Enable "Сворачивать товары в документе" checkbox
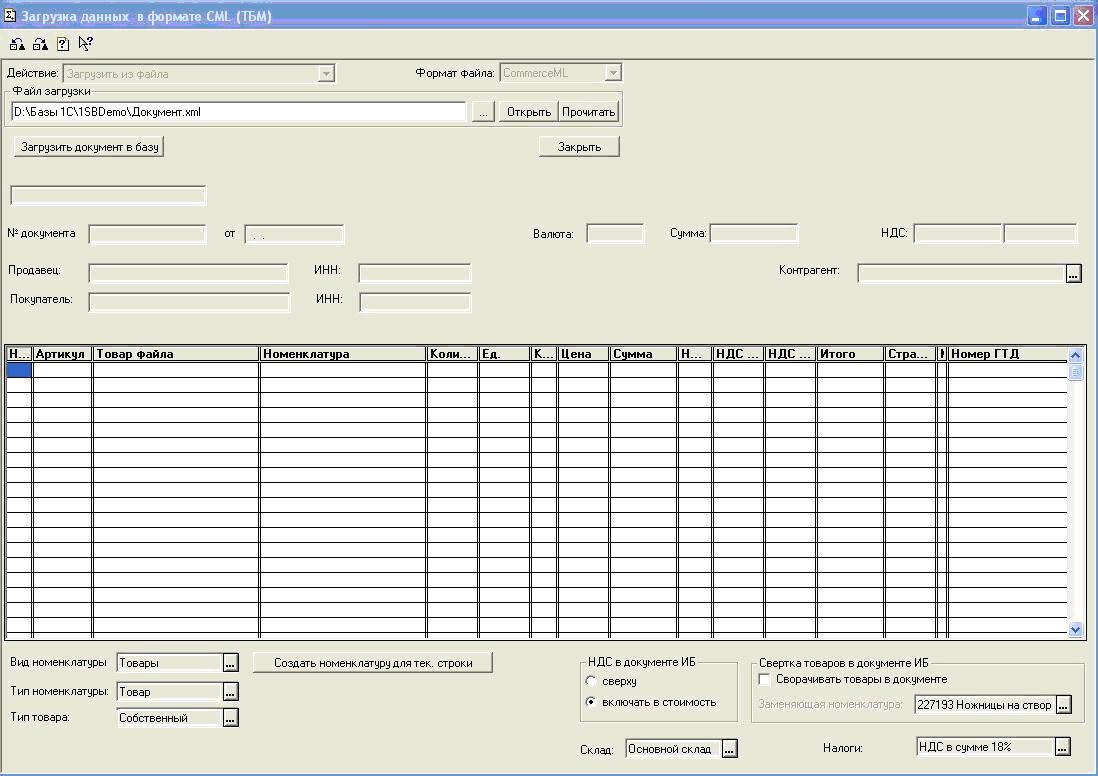The image size is (1098, 776). pyautogui.click(x=765, y=680)
